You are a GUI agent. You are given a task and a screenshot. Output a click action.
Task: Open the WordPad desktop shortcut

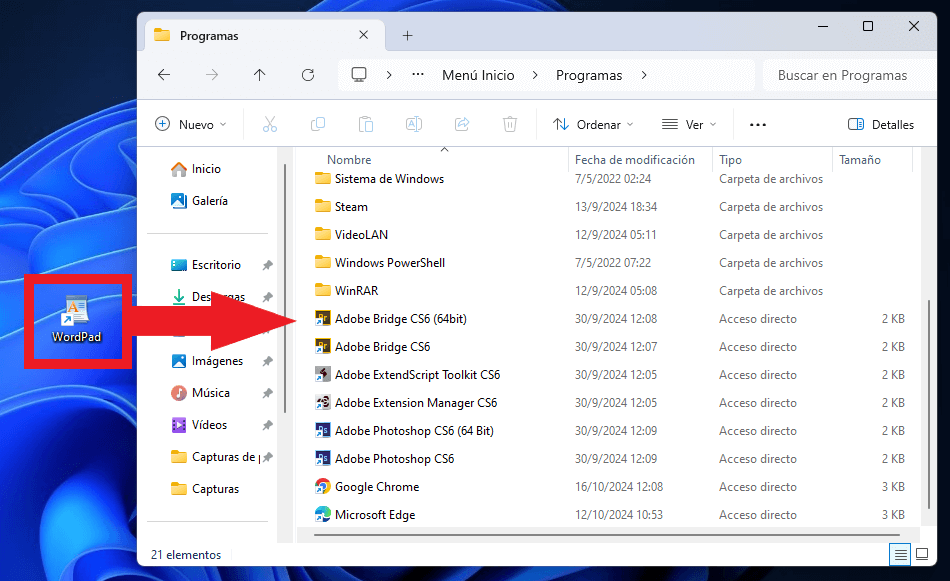point(76,320)
